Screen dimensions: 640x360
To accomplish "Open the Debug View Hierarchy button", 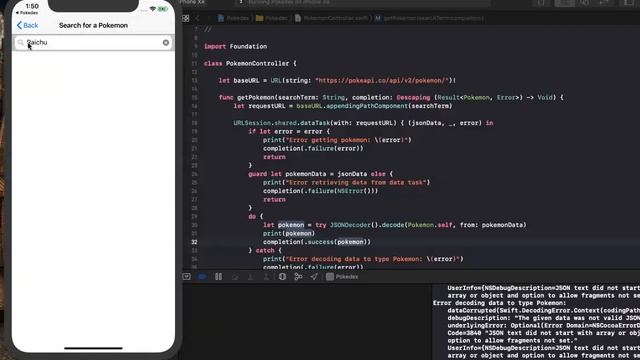I will [282, 277].
